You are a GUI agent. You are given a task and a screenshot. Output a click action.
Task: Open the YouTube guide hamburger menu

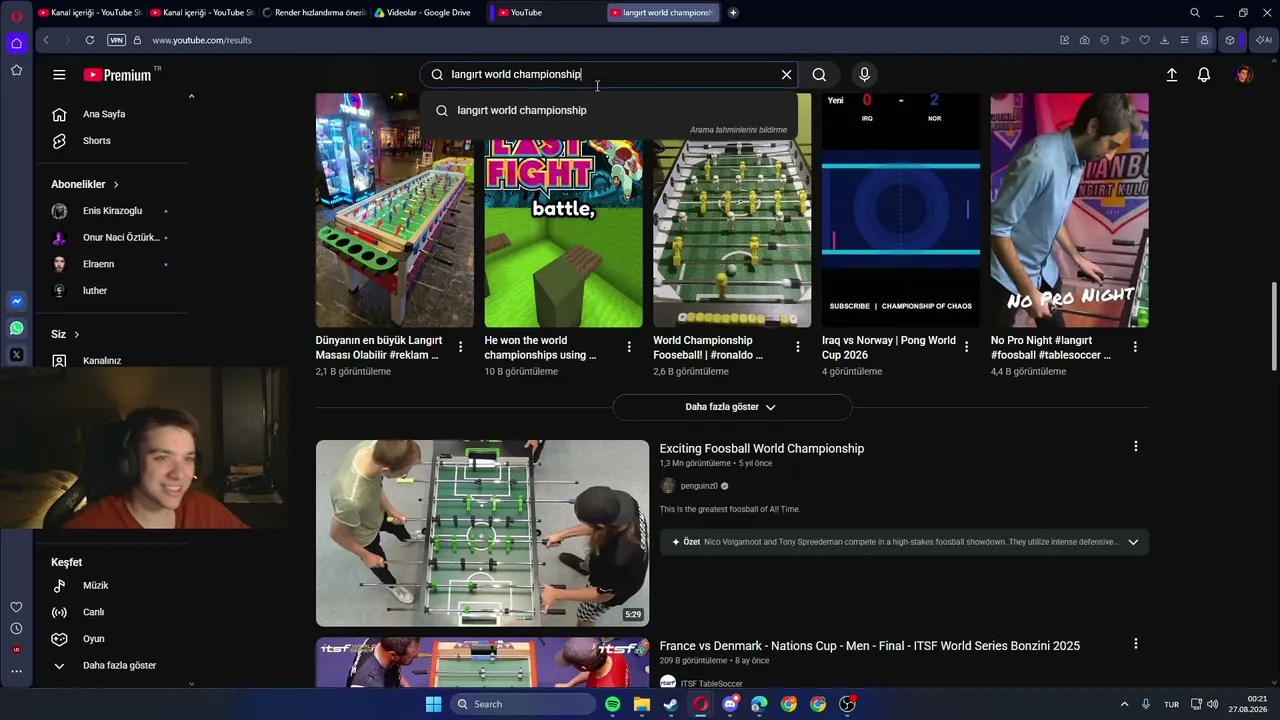pos(59,75)
